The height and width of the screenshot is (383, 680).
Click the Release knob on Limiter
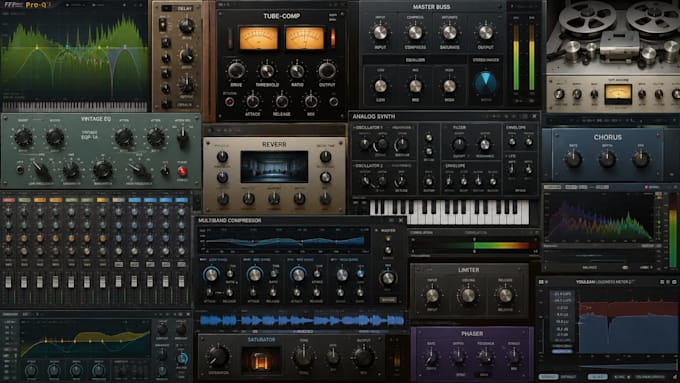505,296
